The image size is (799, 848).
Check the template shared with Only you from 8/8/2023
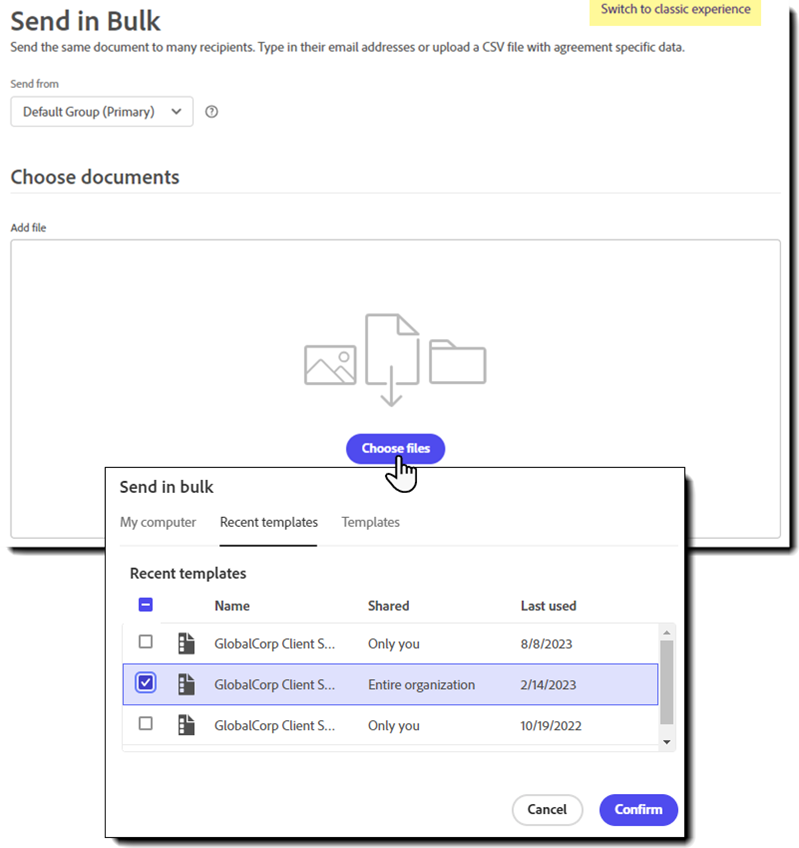coord(145,642)
